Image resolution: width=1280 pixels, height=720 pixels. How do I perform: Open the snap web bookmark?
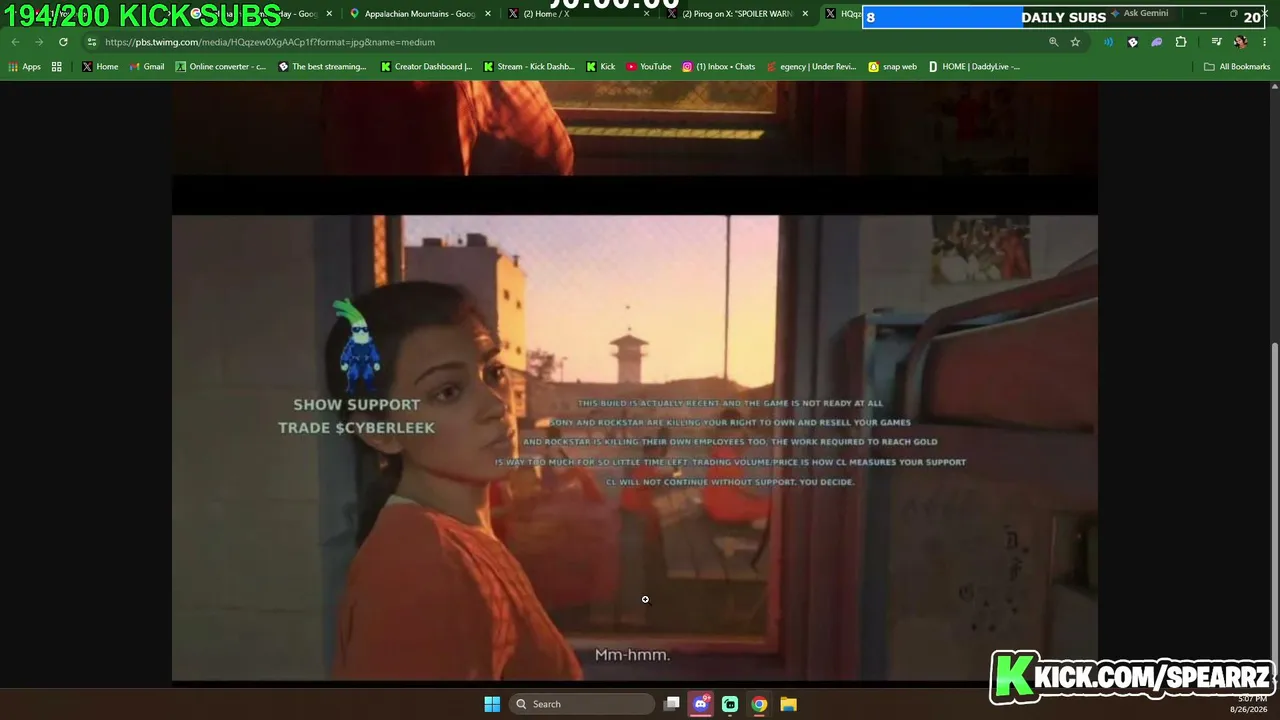[893, 67]
